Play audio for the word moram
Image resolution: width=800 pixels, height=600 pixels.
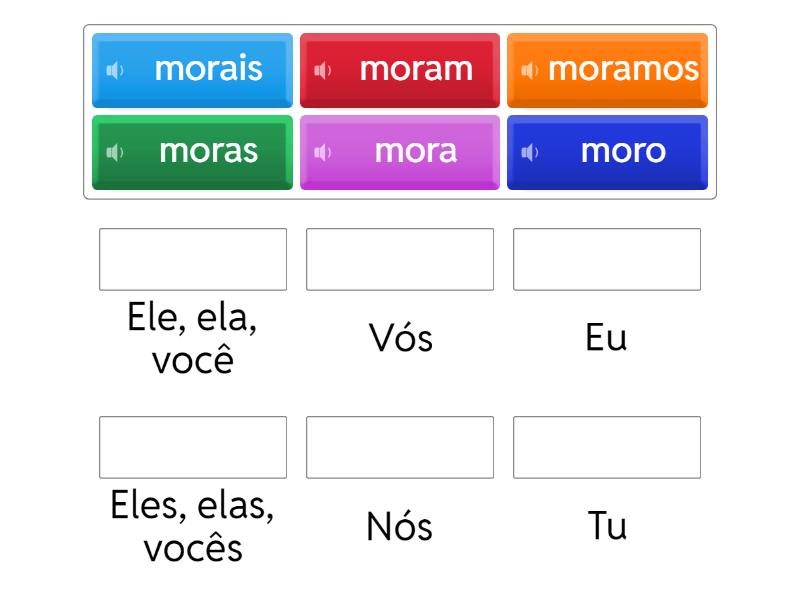(322, 70)
